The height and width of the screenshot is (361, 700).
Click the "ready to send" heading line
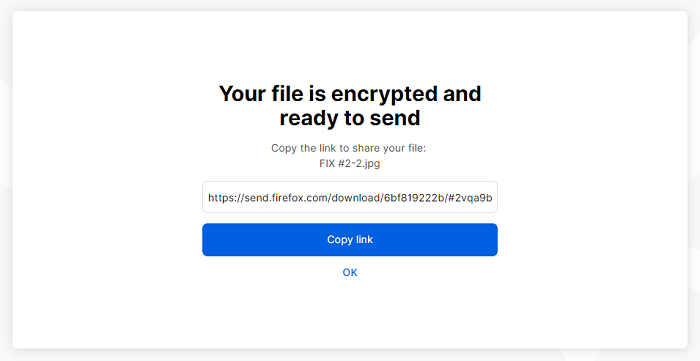tap(350, 118)
